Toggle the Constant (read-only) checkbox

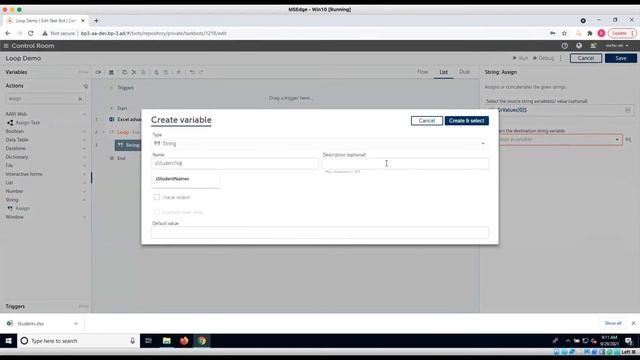point(156,212)
